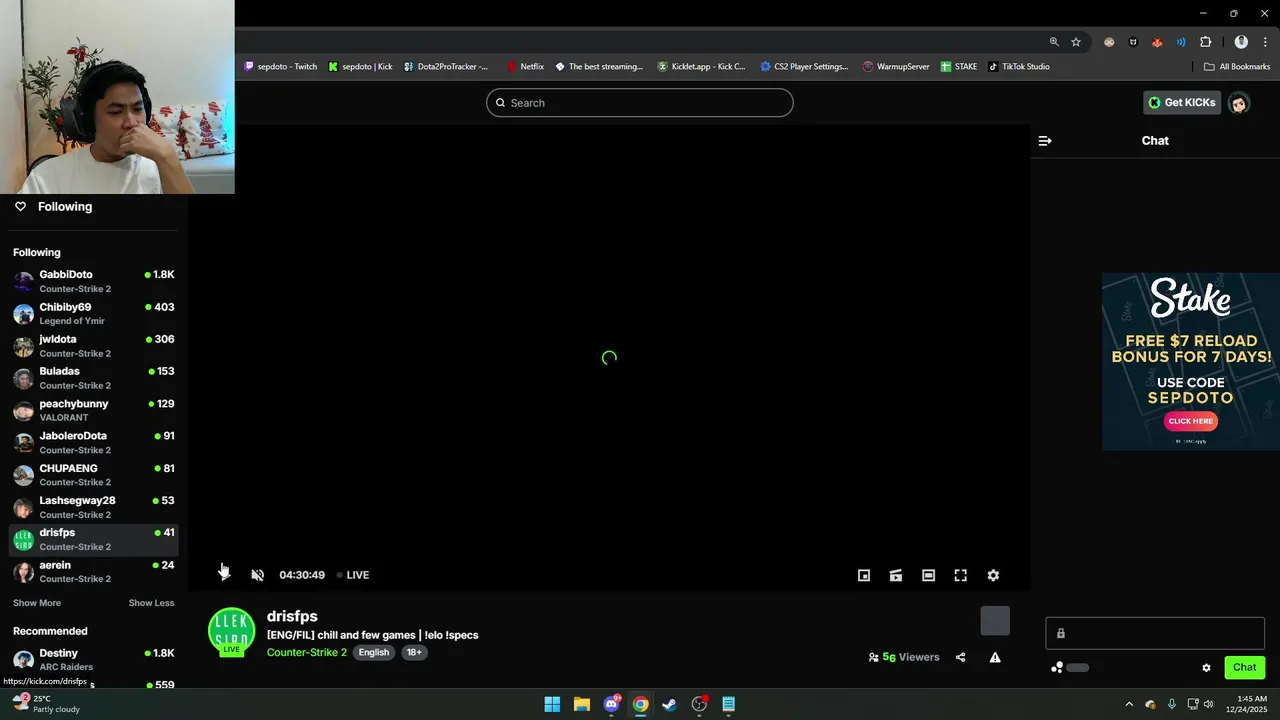Screen dimensions: 1280x720
Task: Open Dota2ProTracker bookmark
Action: click(446, 67)
